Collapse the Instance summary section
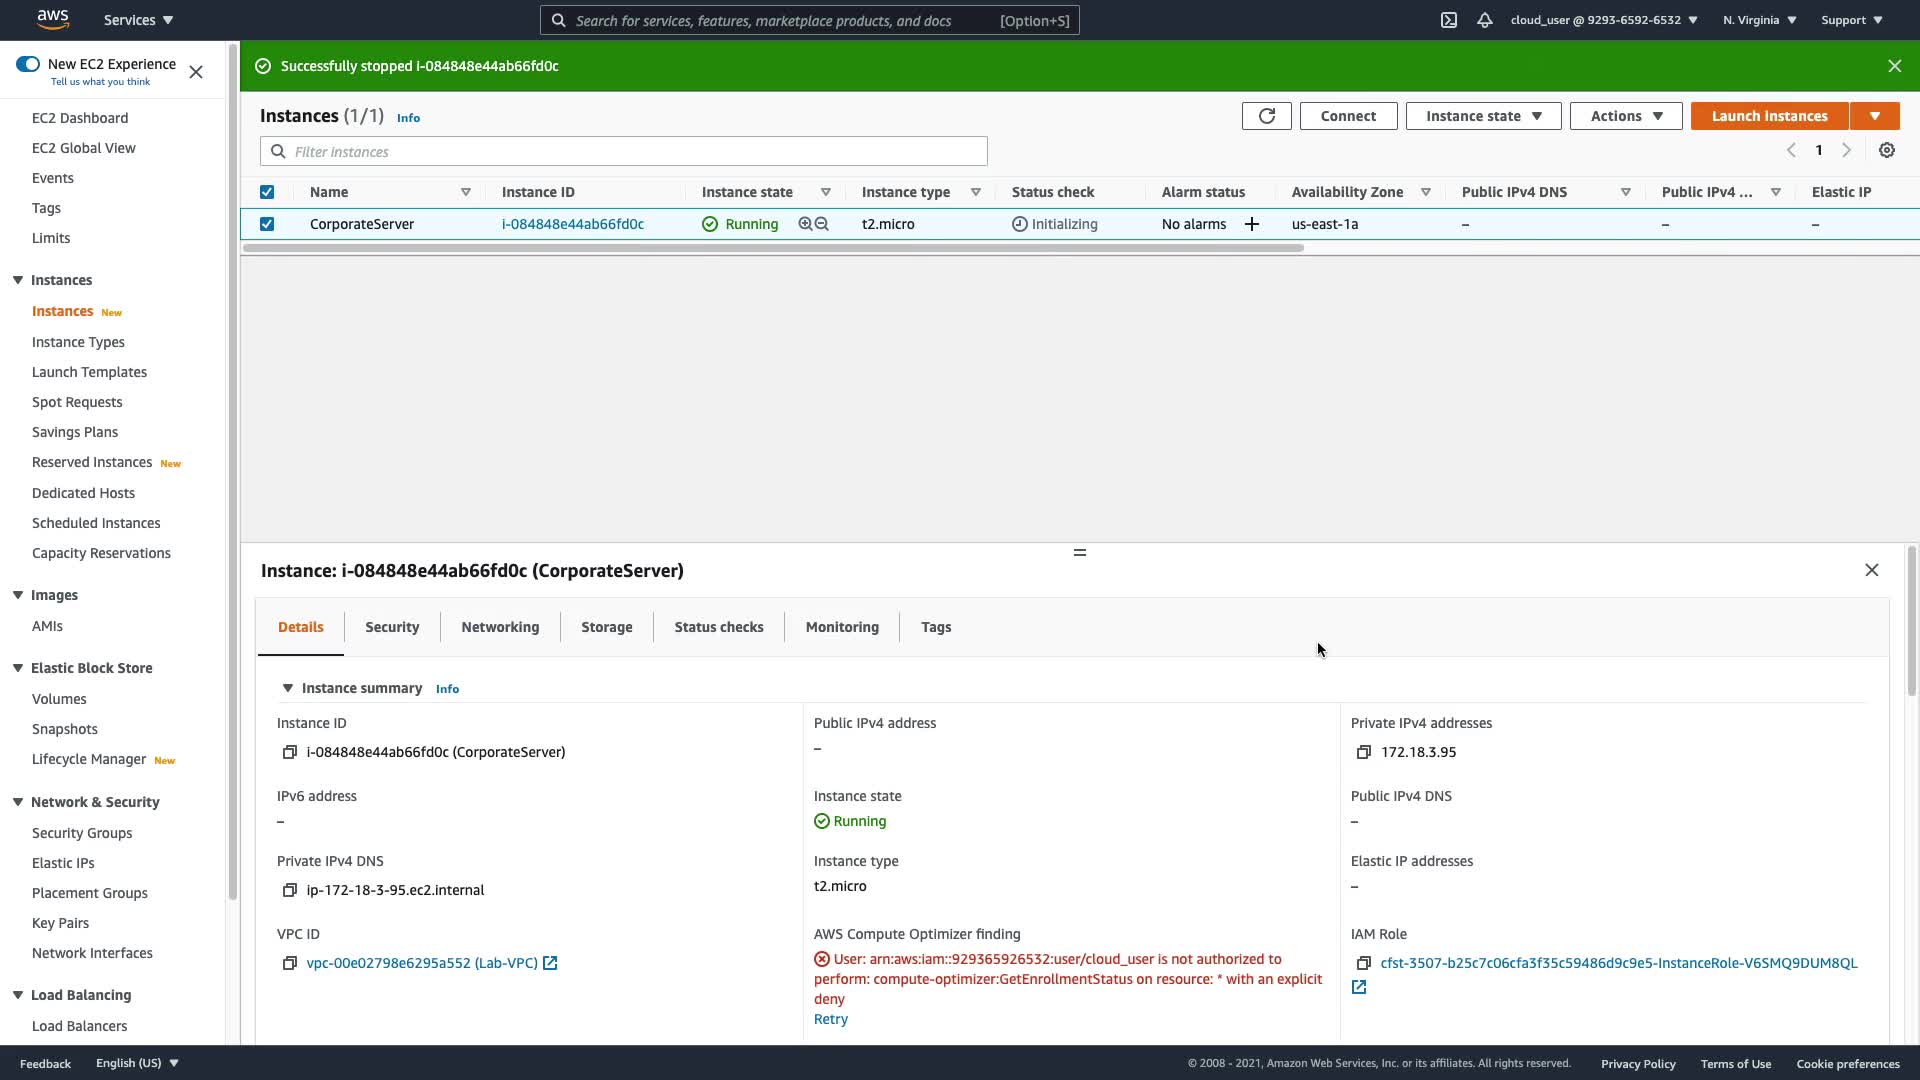This screenshot has height=1080, width=1920. 288,688
